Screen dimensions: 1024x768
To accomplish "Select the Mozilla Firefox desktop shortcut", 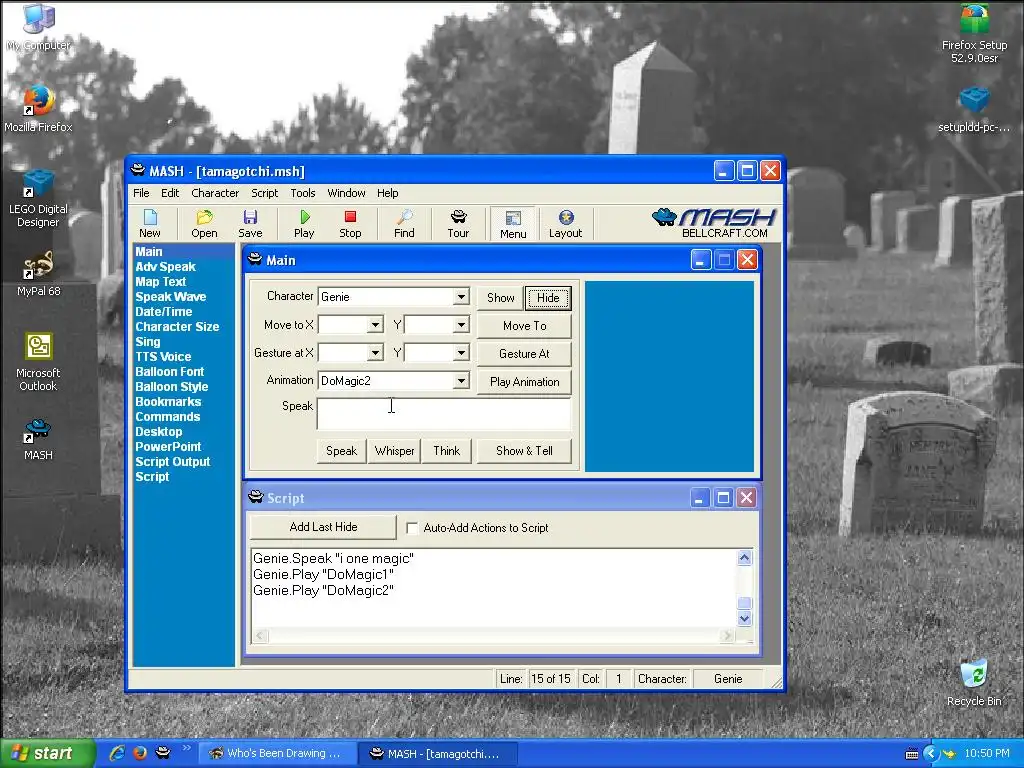I will [x=39, y=108].
